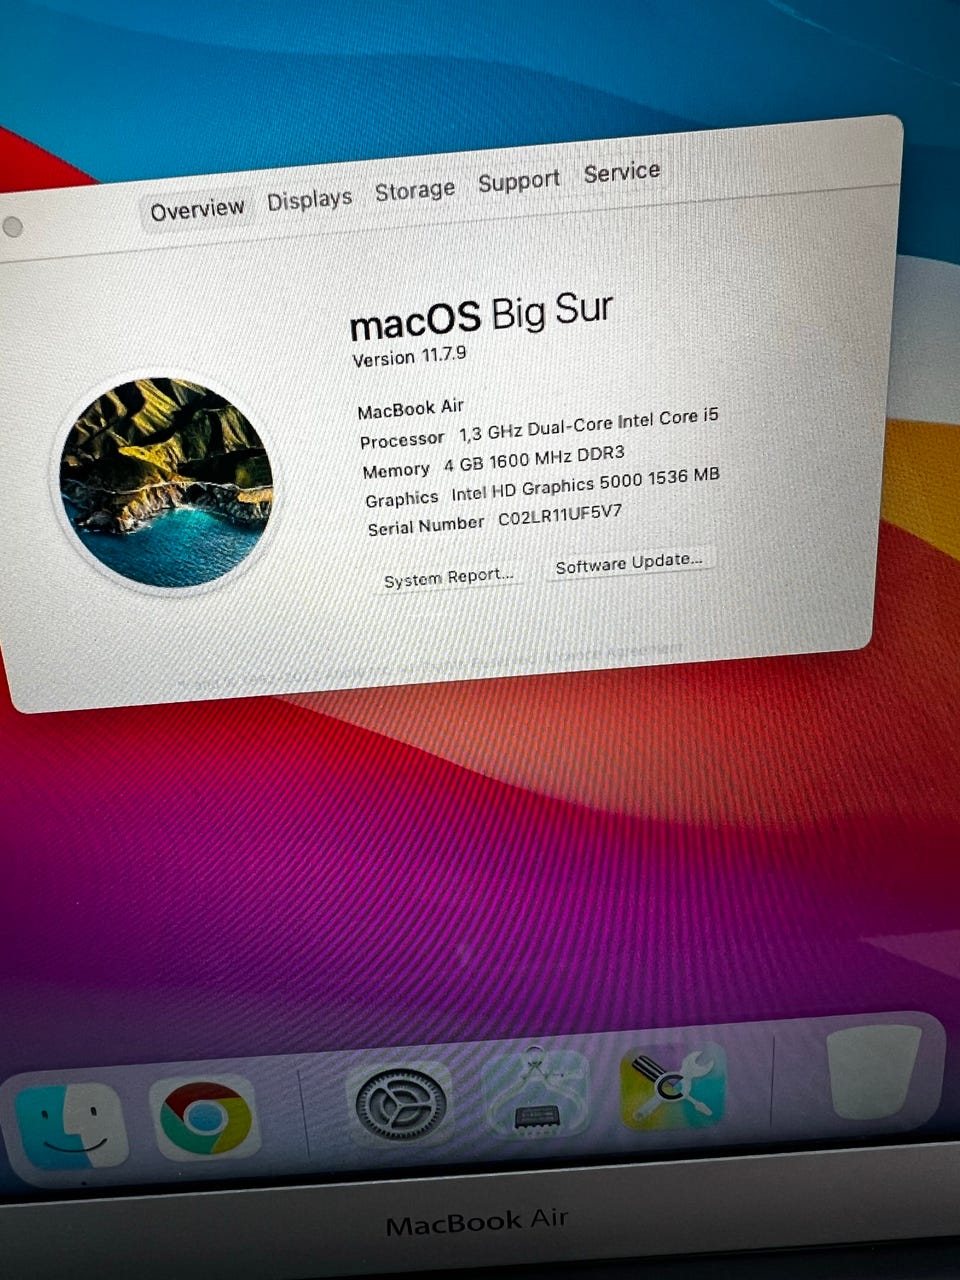Open Finder from the dock
The image size is (960, 1280).
point(72,1125)
